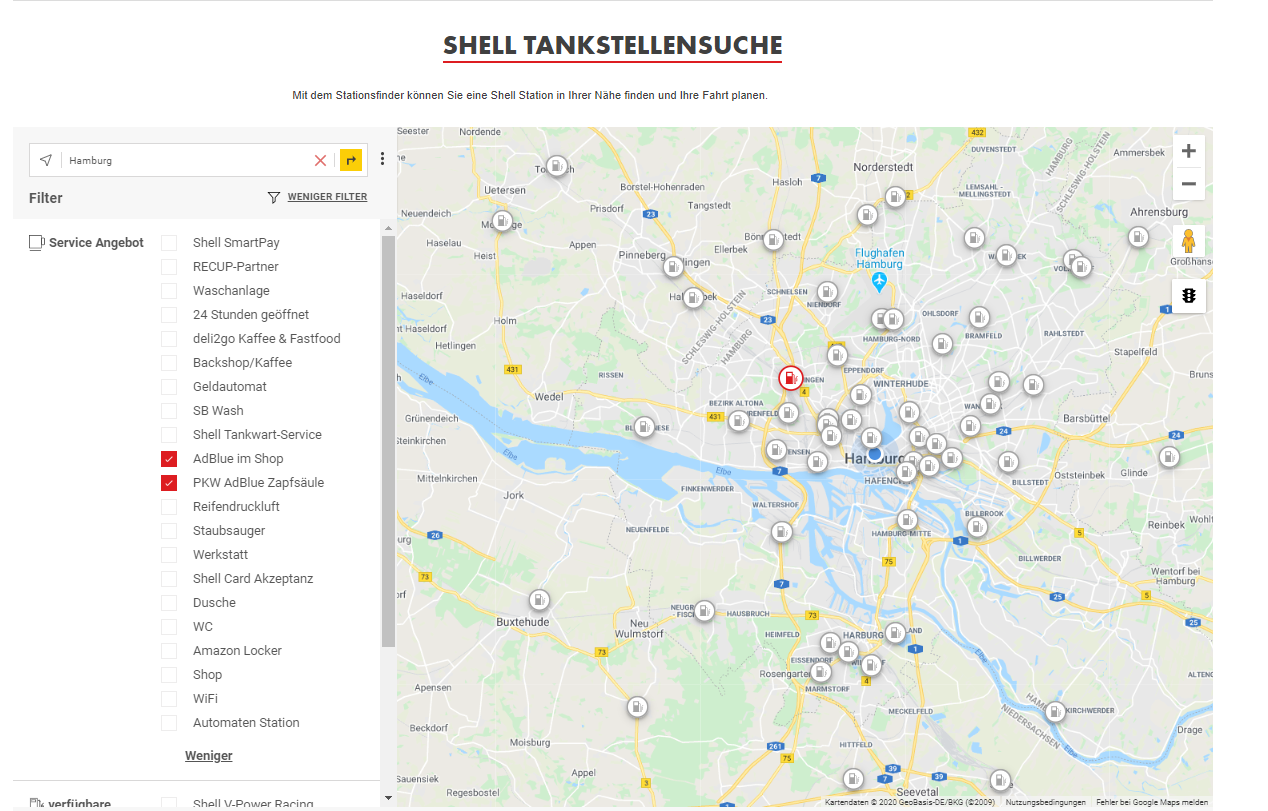The height and width of the screenshot is (811, 1268).
Task: Zoom in on the map
Action: (x=1188, y=151)
